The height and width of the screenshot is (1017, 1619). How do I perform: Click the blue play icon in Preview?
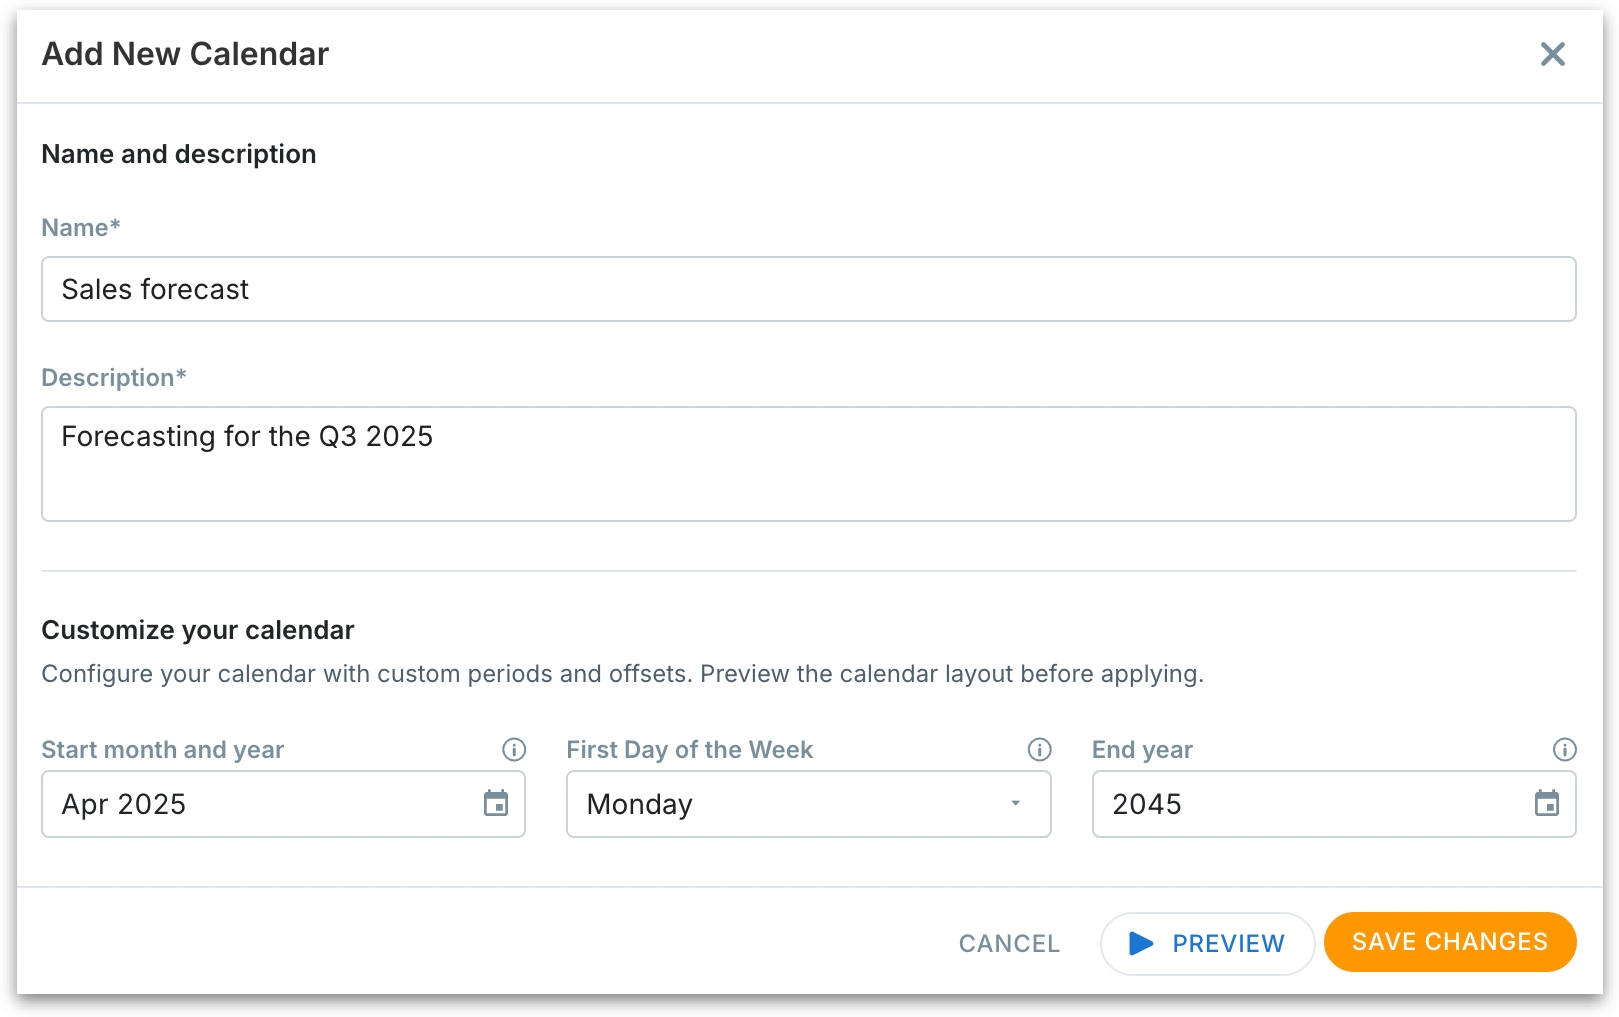[x=1141, y=943]
